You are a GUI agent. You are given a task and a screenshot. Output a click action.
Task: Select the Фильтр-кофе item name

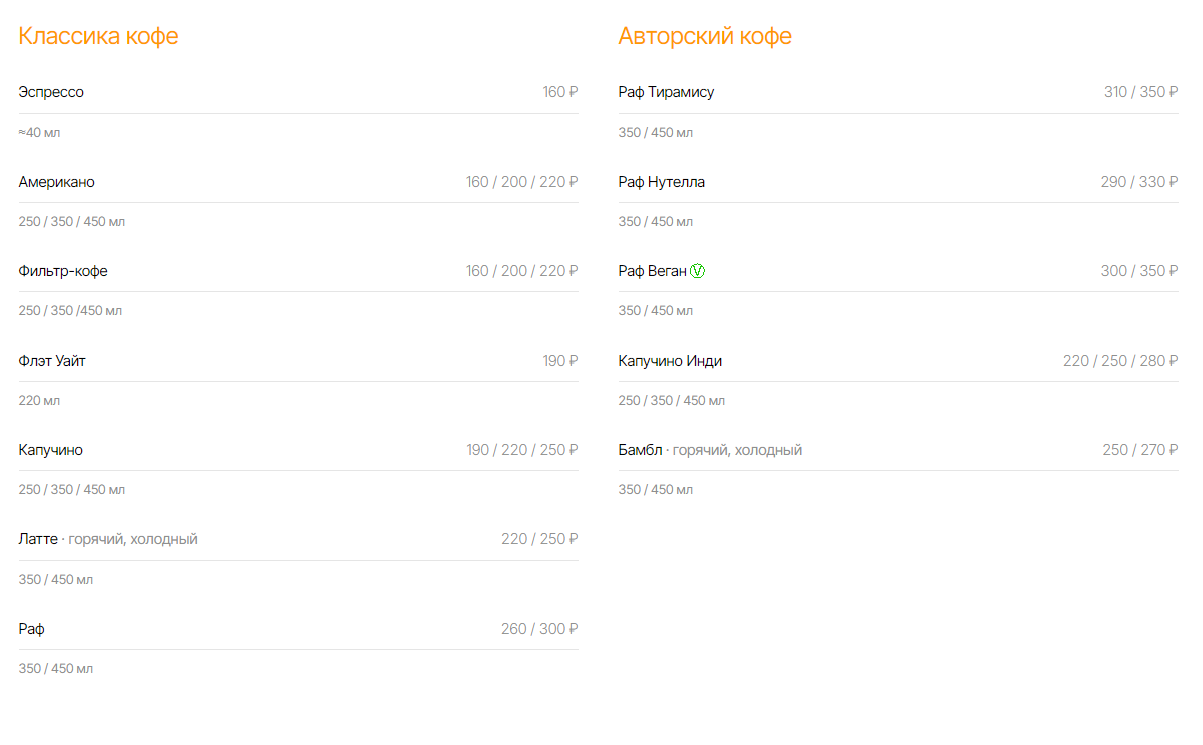coord(63,271)
